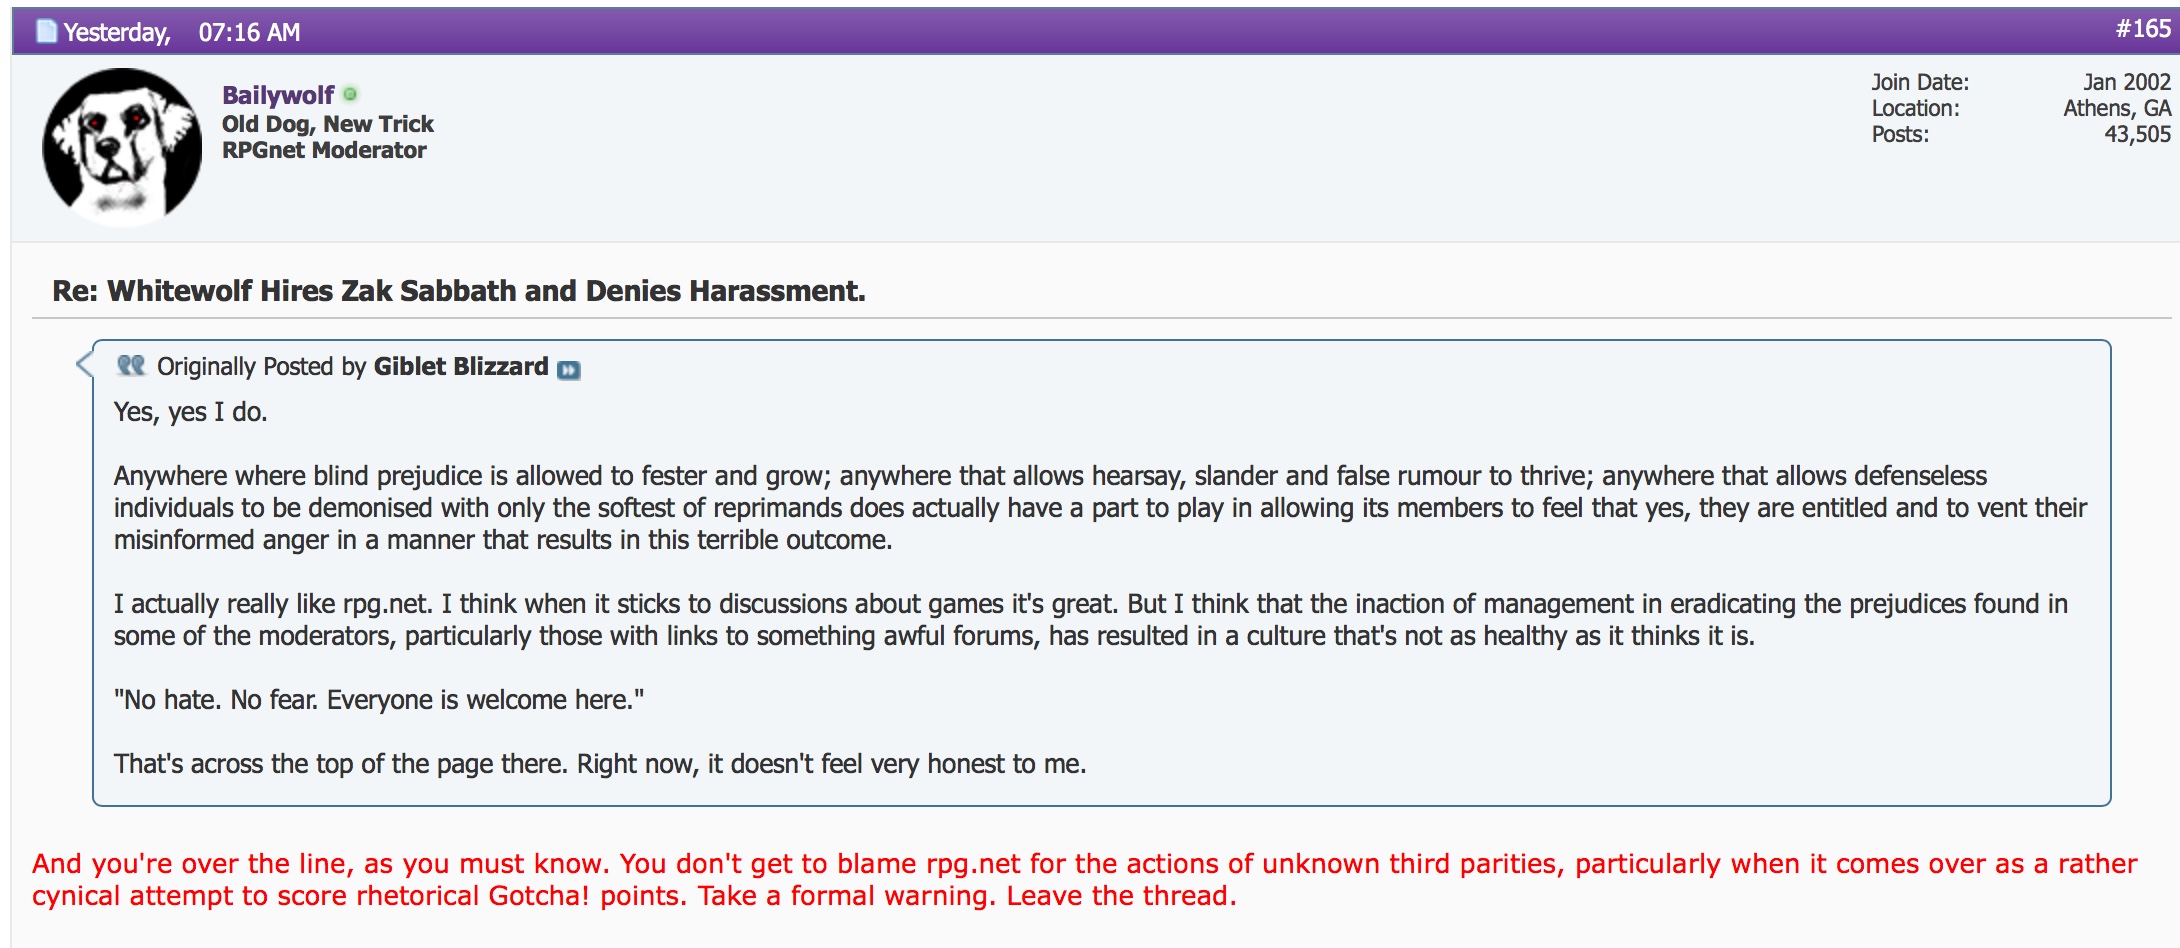
Task: Click the post time 07:16 AM
Action: point(249,32)
